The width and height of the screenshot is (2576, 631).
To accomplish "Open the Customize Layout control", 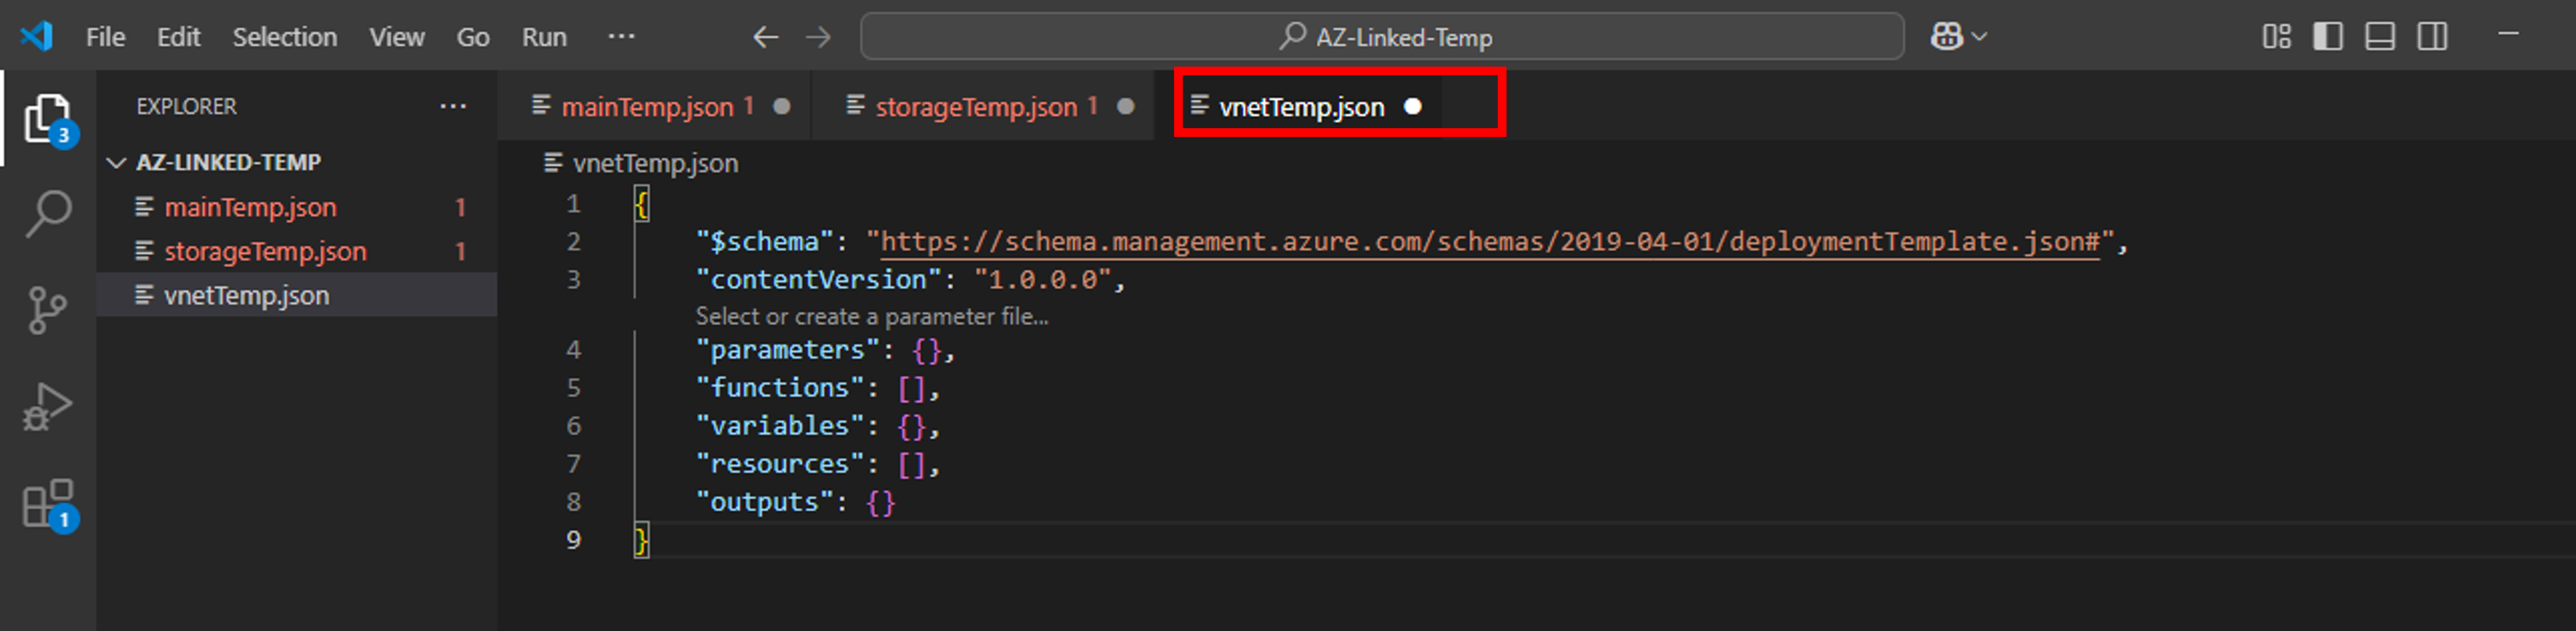I will pyautogui.click(x=2278, y=36).
